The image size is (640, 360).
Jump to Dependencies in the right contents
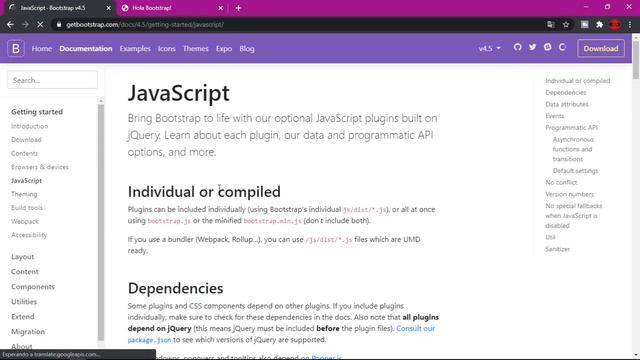click(565, 93)
